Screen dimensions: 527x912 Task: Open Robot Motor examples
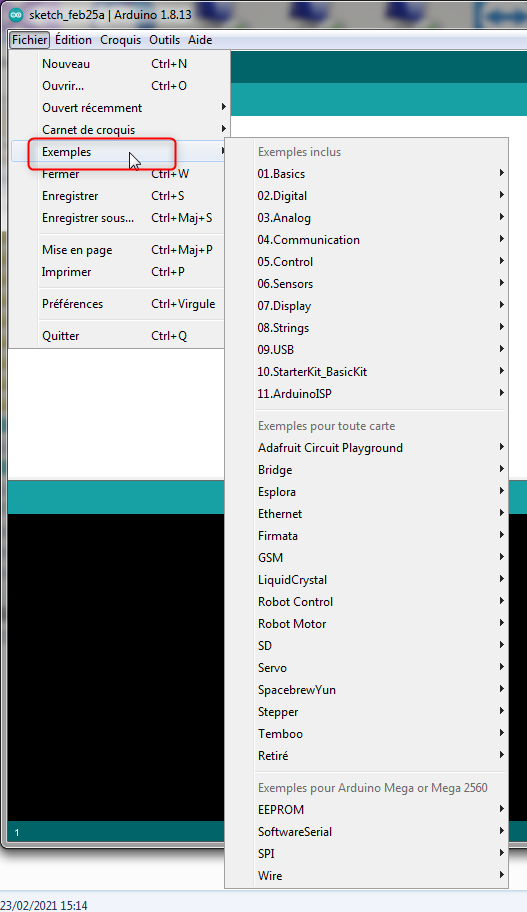(x=366, y=624)
